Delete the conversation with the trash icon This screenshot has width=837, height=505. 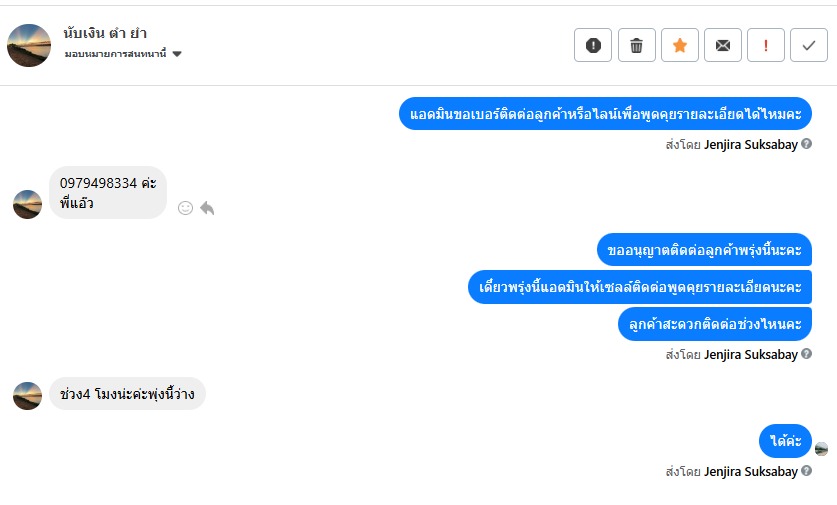pos(637,45)
